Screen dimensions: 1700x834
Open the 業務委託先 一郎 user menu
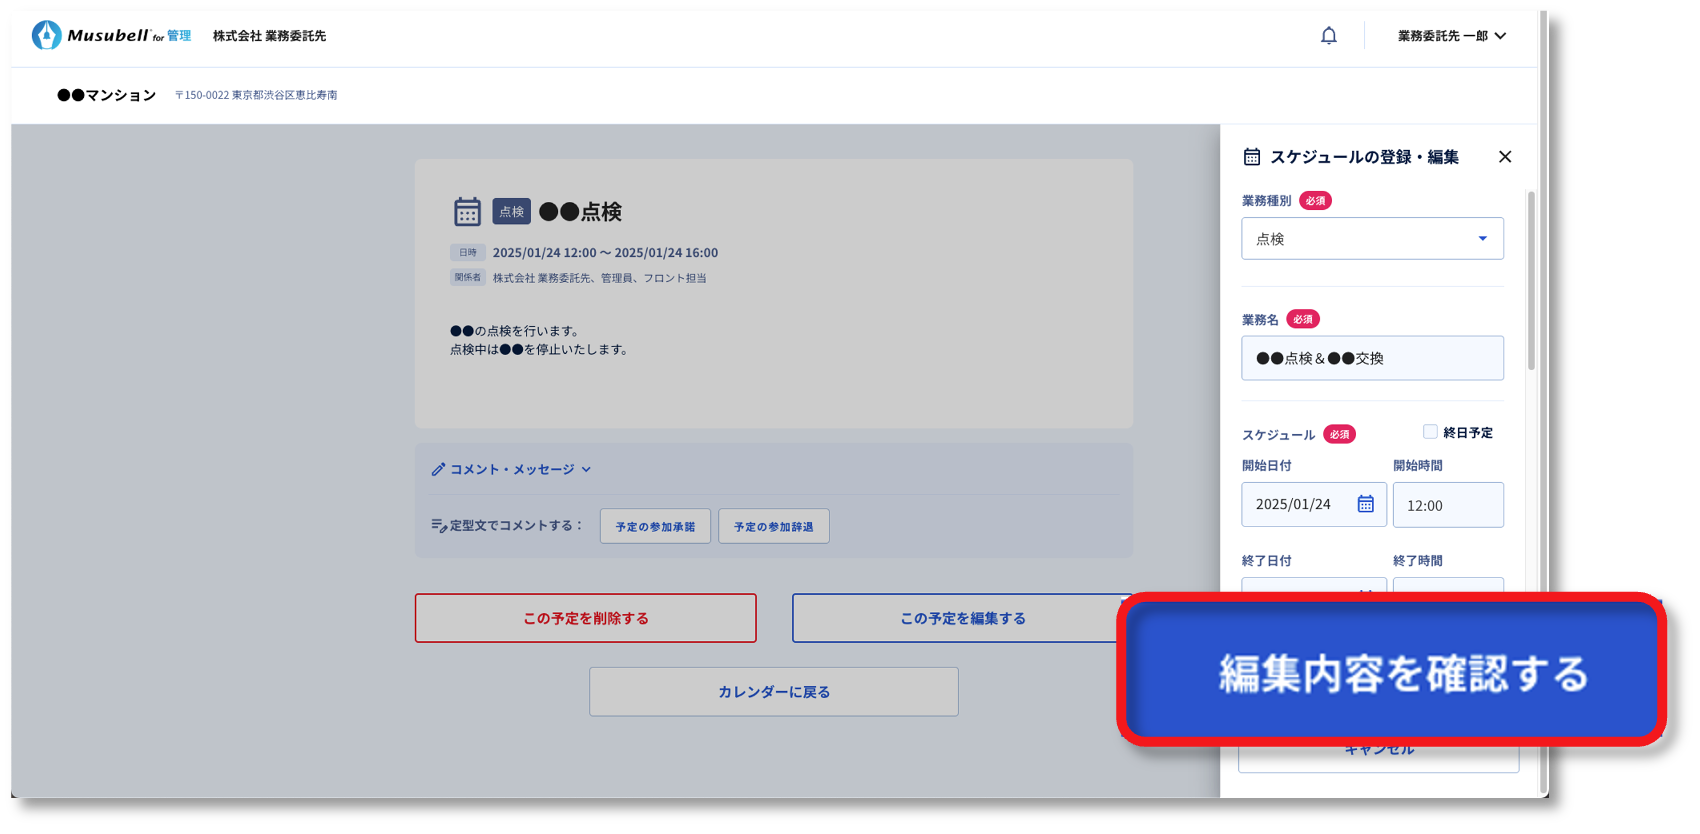click(1451, 36)
